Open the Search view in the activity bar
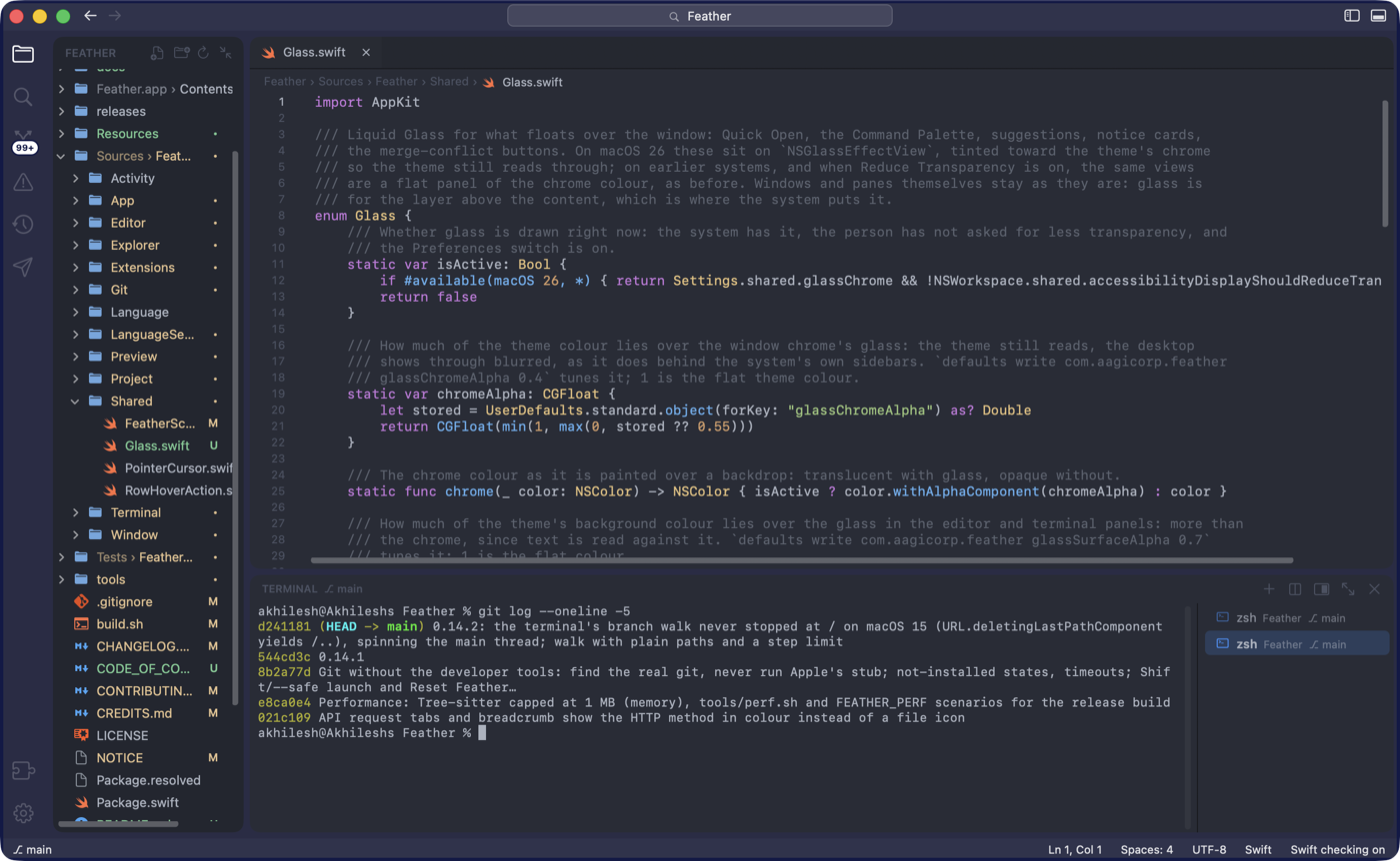This screenshot has width=1400, height=861. pos(23,97)
